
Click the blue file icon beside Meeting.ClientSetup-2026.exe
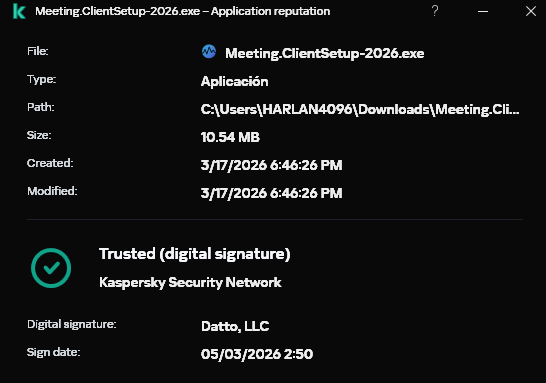209,52
